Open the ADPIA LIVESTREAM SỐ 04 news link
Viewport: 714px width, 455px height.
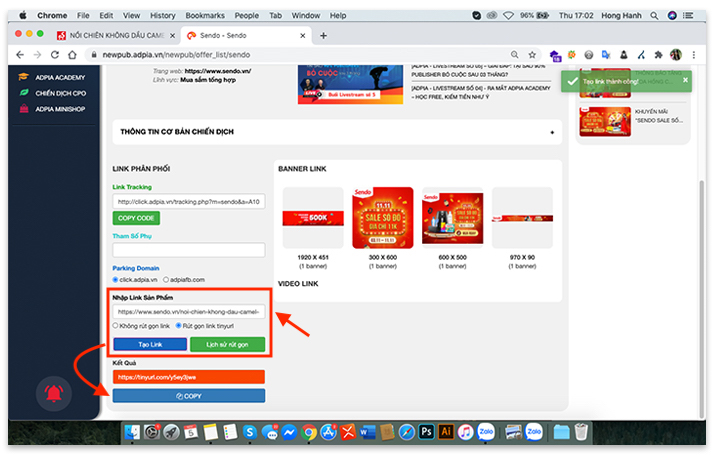coord(481,92)
